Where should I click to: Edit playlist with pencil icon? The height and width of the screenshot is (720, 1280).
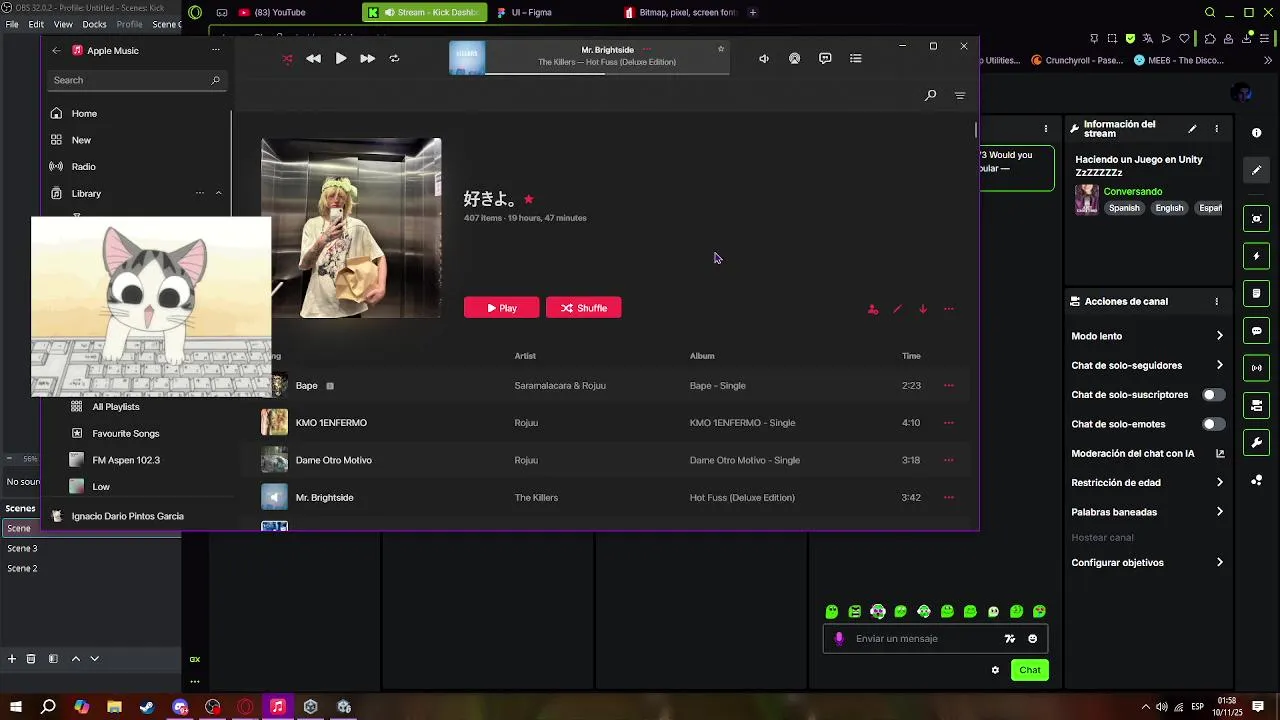point(897,309)
